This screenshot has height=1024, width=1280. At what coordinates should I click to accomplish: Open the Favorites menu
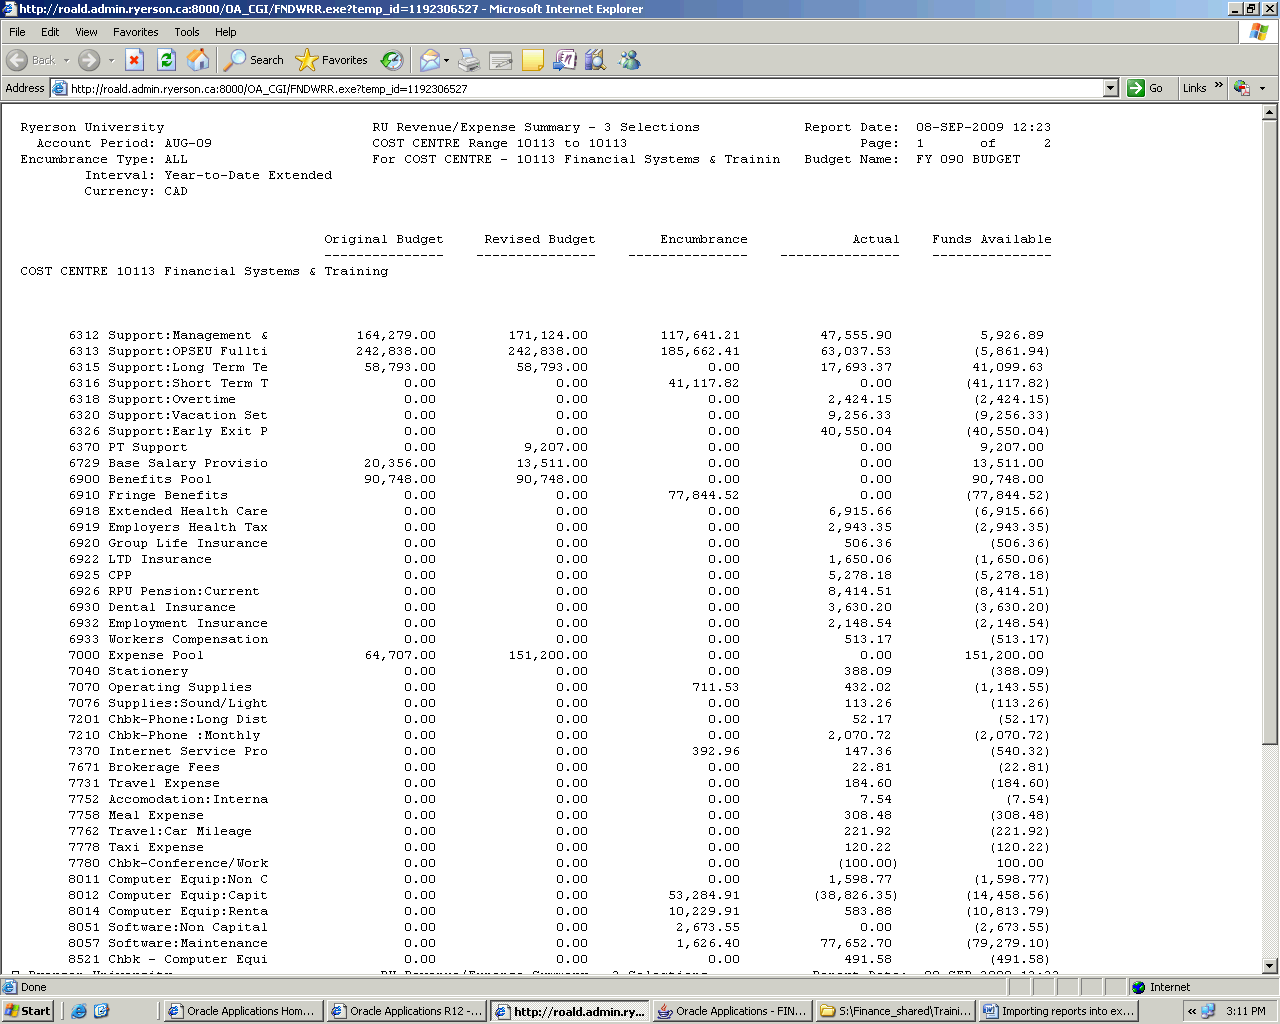pos(135,32)
